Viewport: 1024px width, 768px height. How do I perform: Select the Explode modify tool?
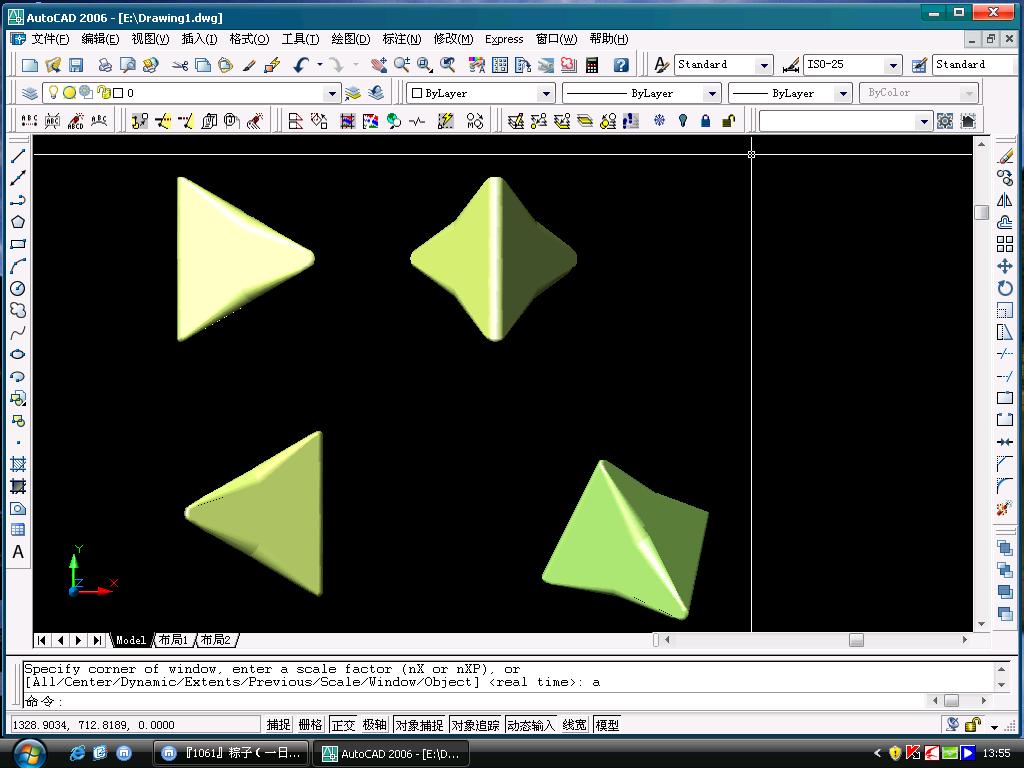[1005, 509]
